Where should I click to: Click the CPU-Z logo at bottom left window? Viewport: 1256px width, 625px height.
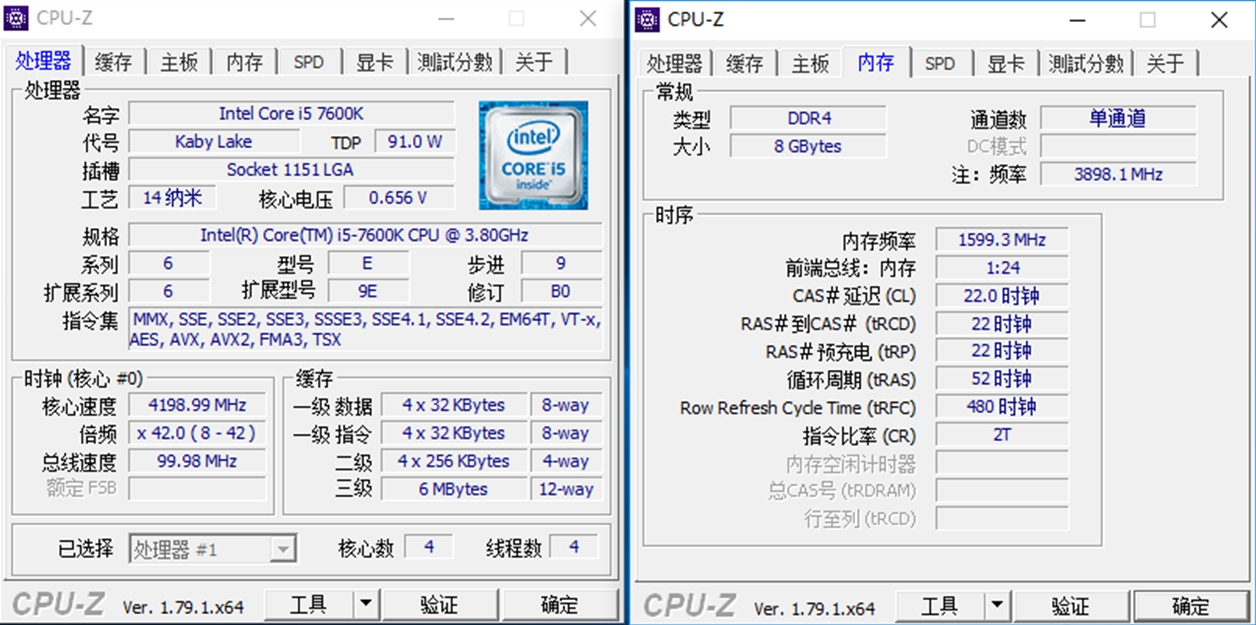[x=60, y=604]
